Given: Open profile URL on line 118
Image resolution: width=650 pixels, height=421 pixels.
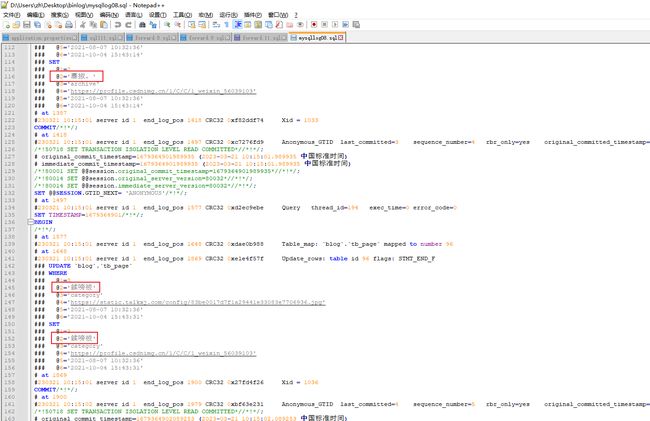Looking at the screenshot, I should click(163, 91).
